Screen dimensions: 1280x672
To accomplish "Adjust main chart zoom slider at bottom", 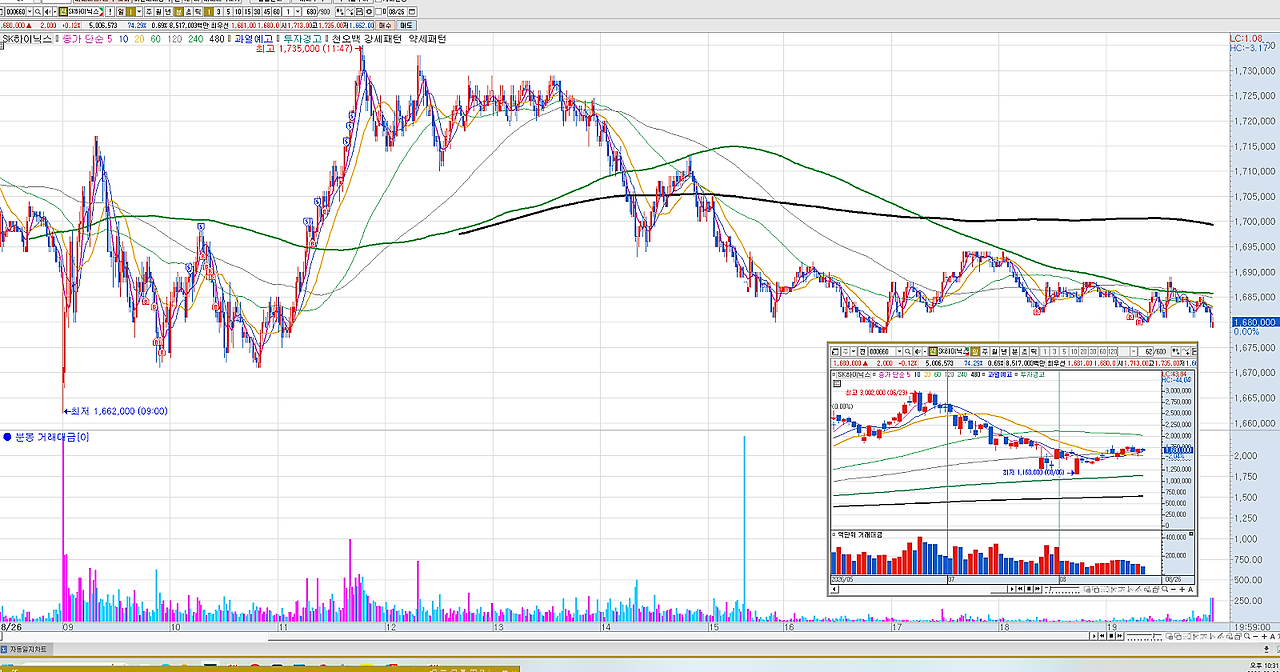I will [1144, 636].
